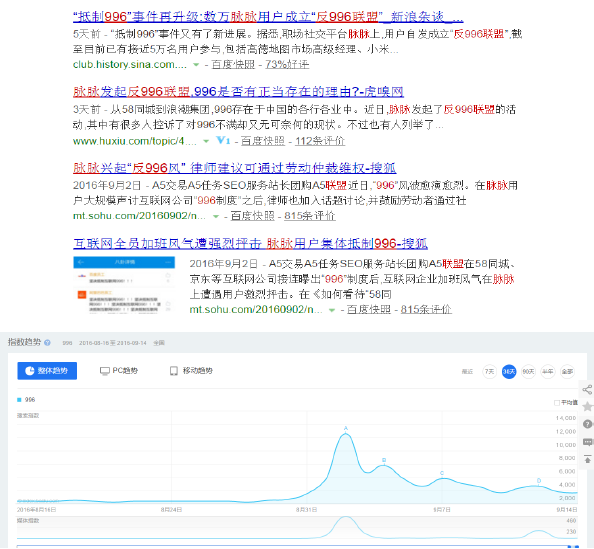
Task: Open 百度快照 for the huxiu result
Action: [263, 141]
